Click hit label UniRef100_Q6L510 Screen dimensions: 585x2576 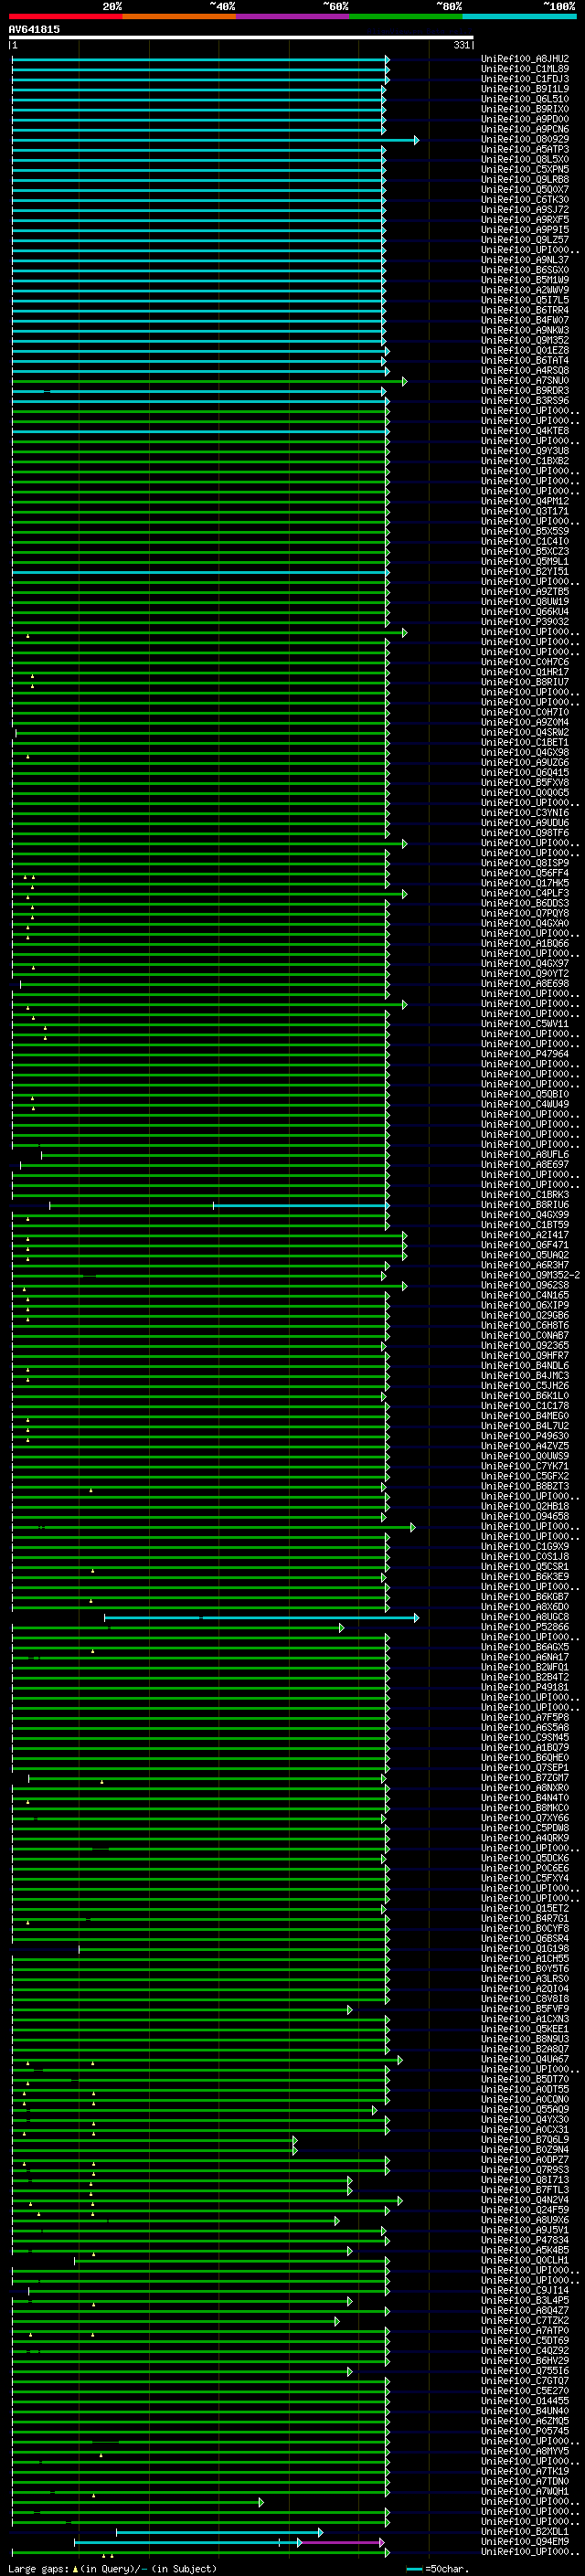point(525,99)
